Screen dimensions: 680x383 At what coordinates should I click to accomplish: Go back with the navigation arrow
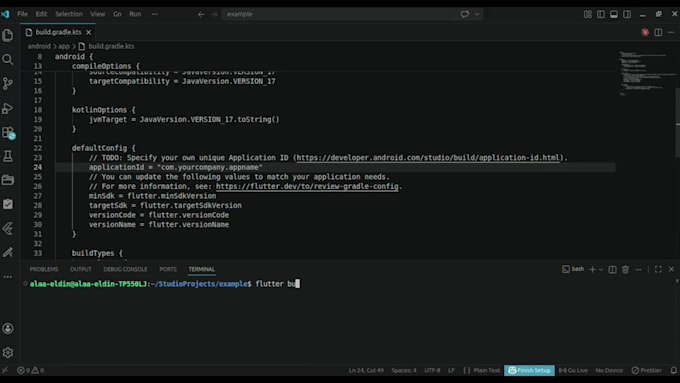click(x=201, y=14)
